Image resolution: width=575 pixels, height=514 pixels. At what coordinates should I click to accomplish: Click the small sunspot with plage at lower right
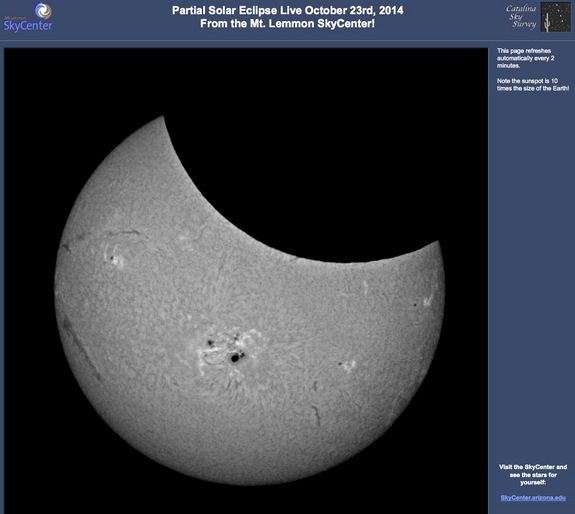pyautogui.click(x=346, y=365)
